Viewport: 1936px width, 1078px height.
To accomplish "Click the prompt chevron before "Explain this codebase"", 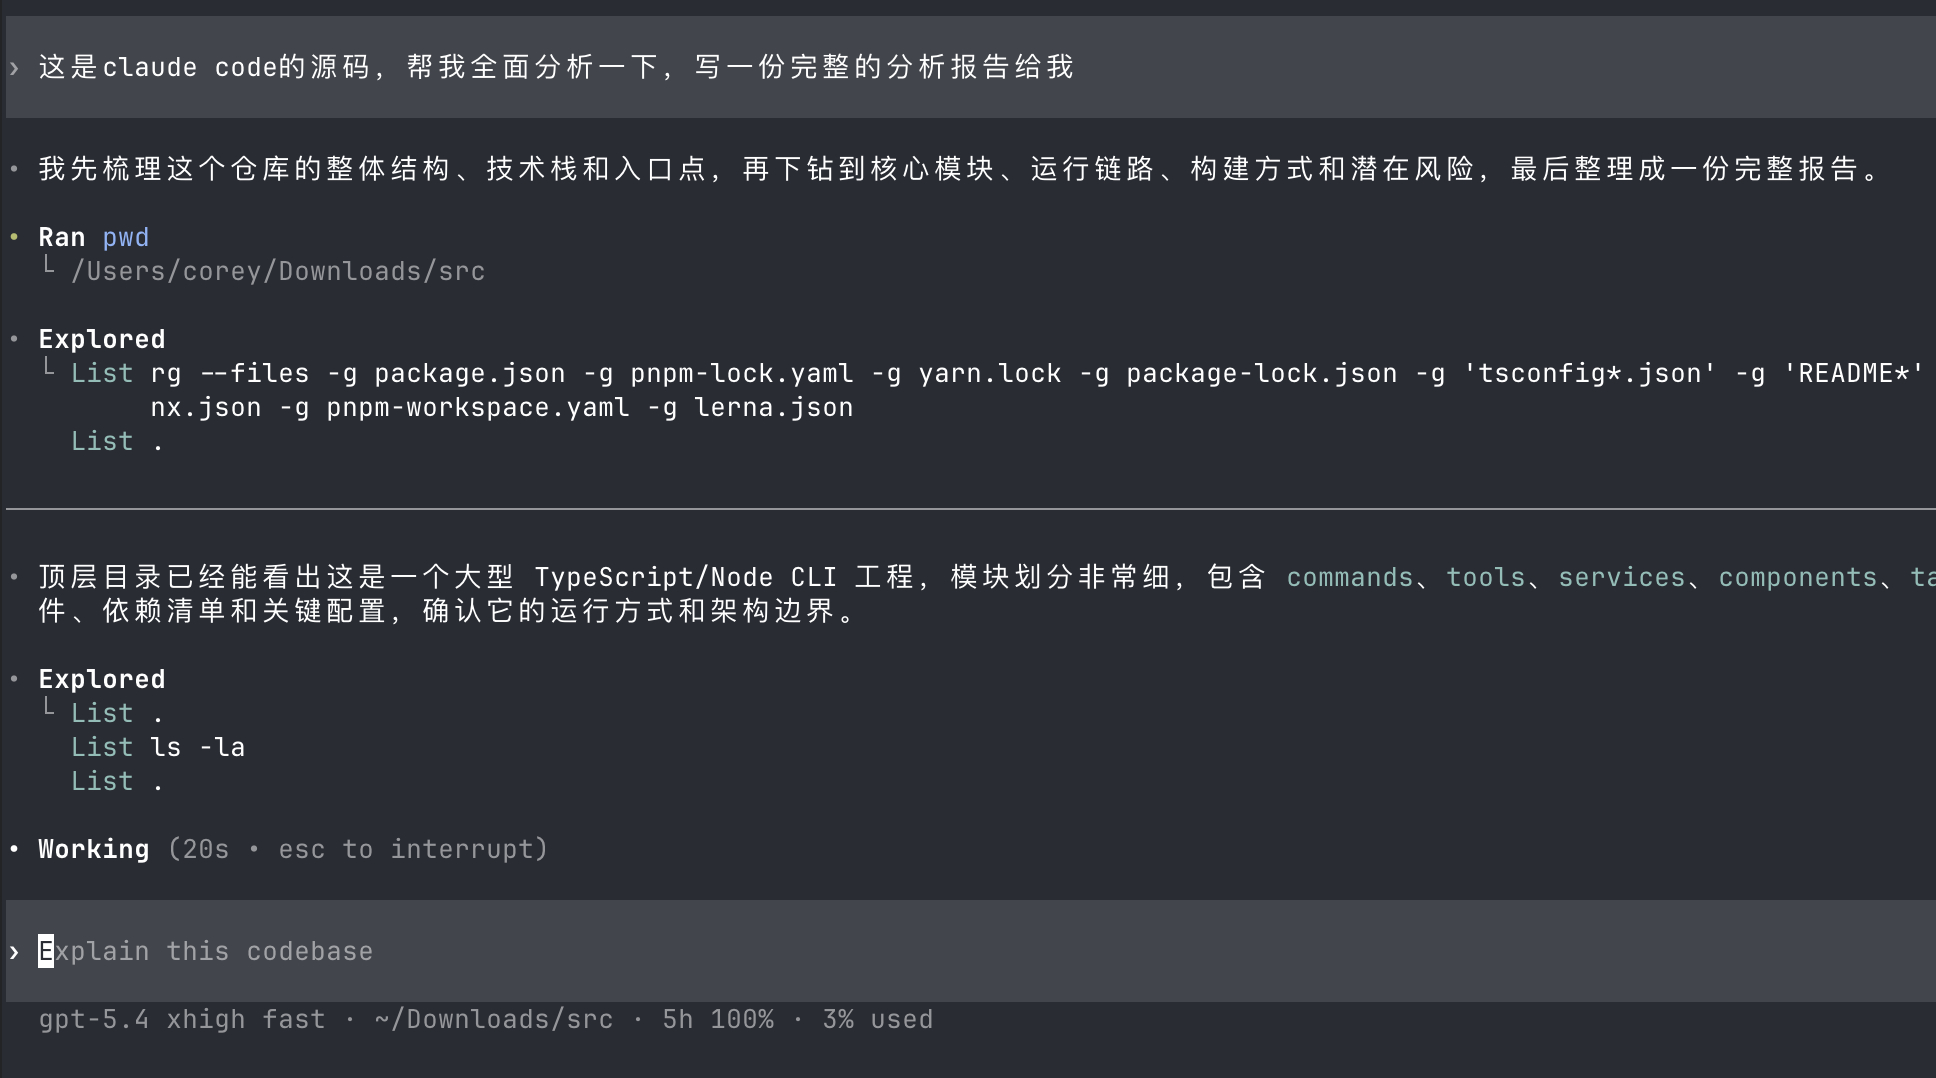I will 14,952.
